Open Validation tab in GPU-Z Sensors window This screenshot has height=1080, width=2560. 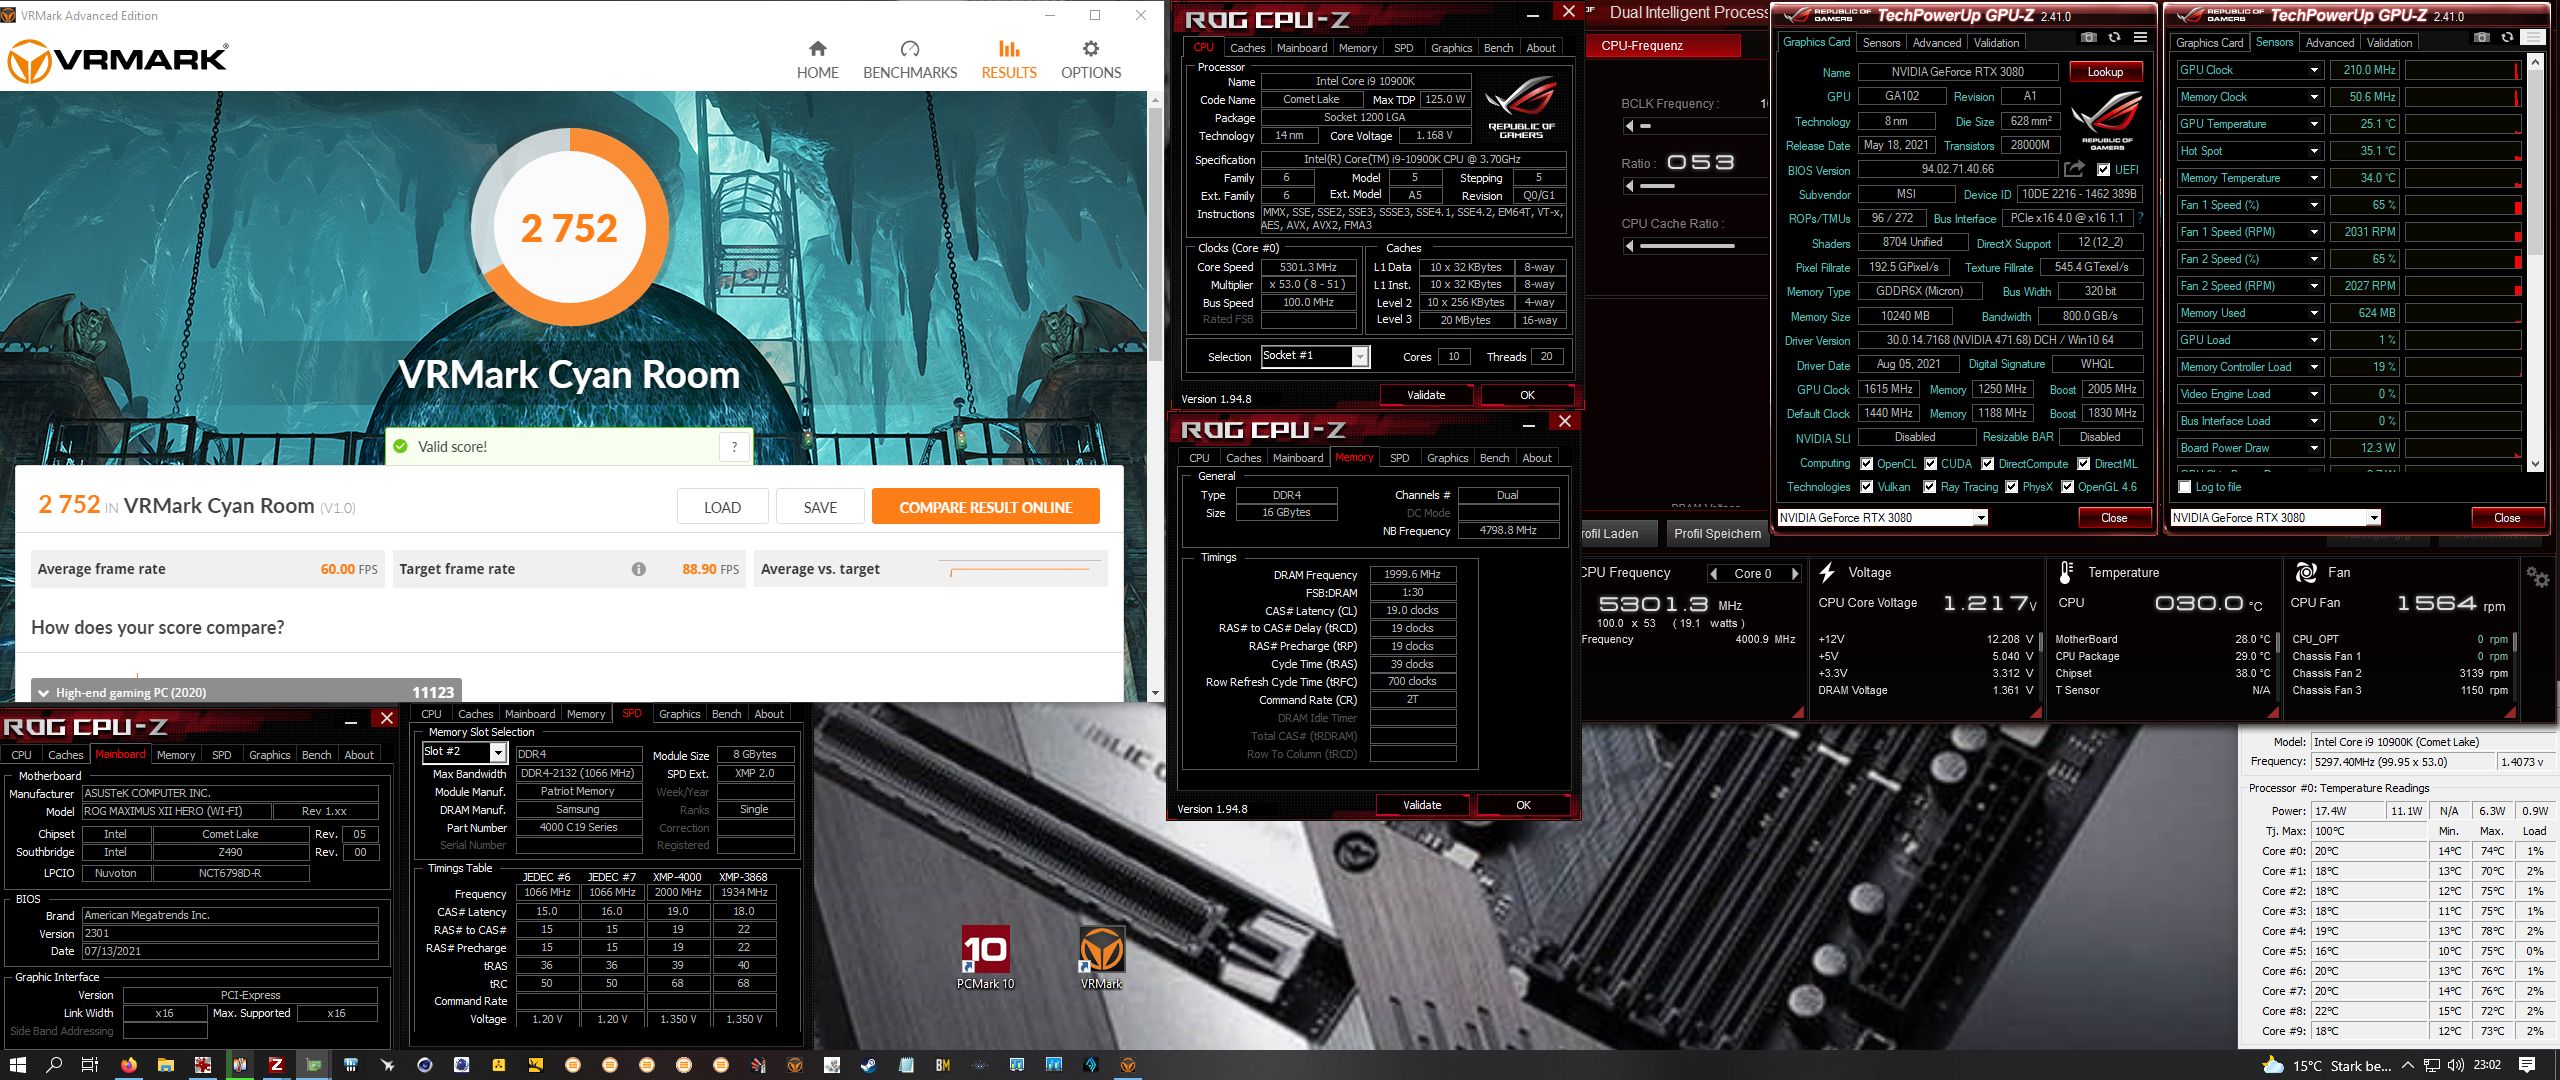2389,43
